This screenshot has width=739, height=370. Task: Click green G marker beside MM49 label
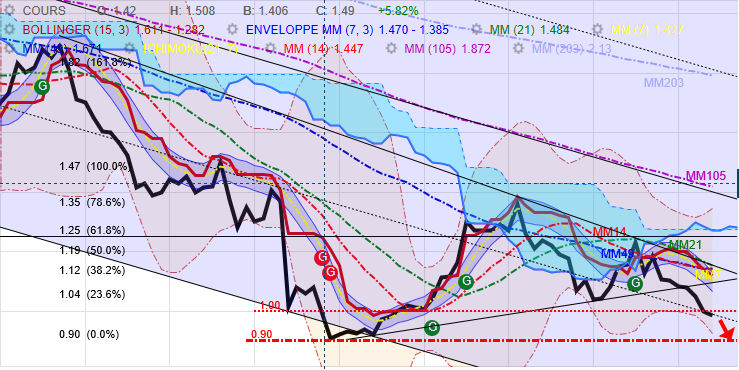636,283
